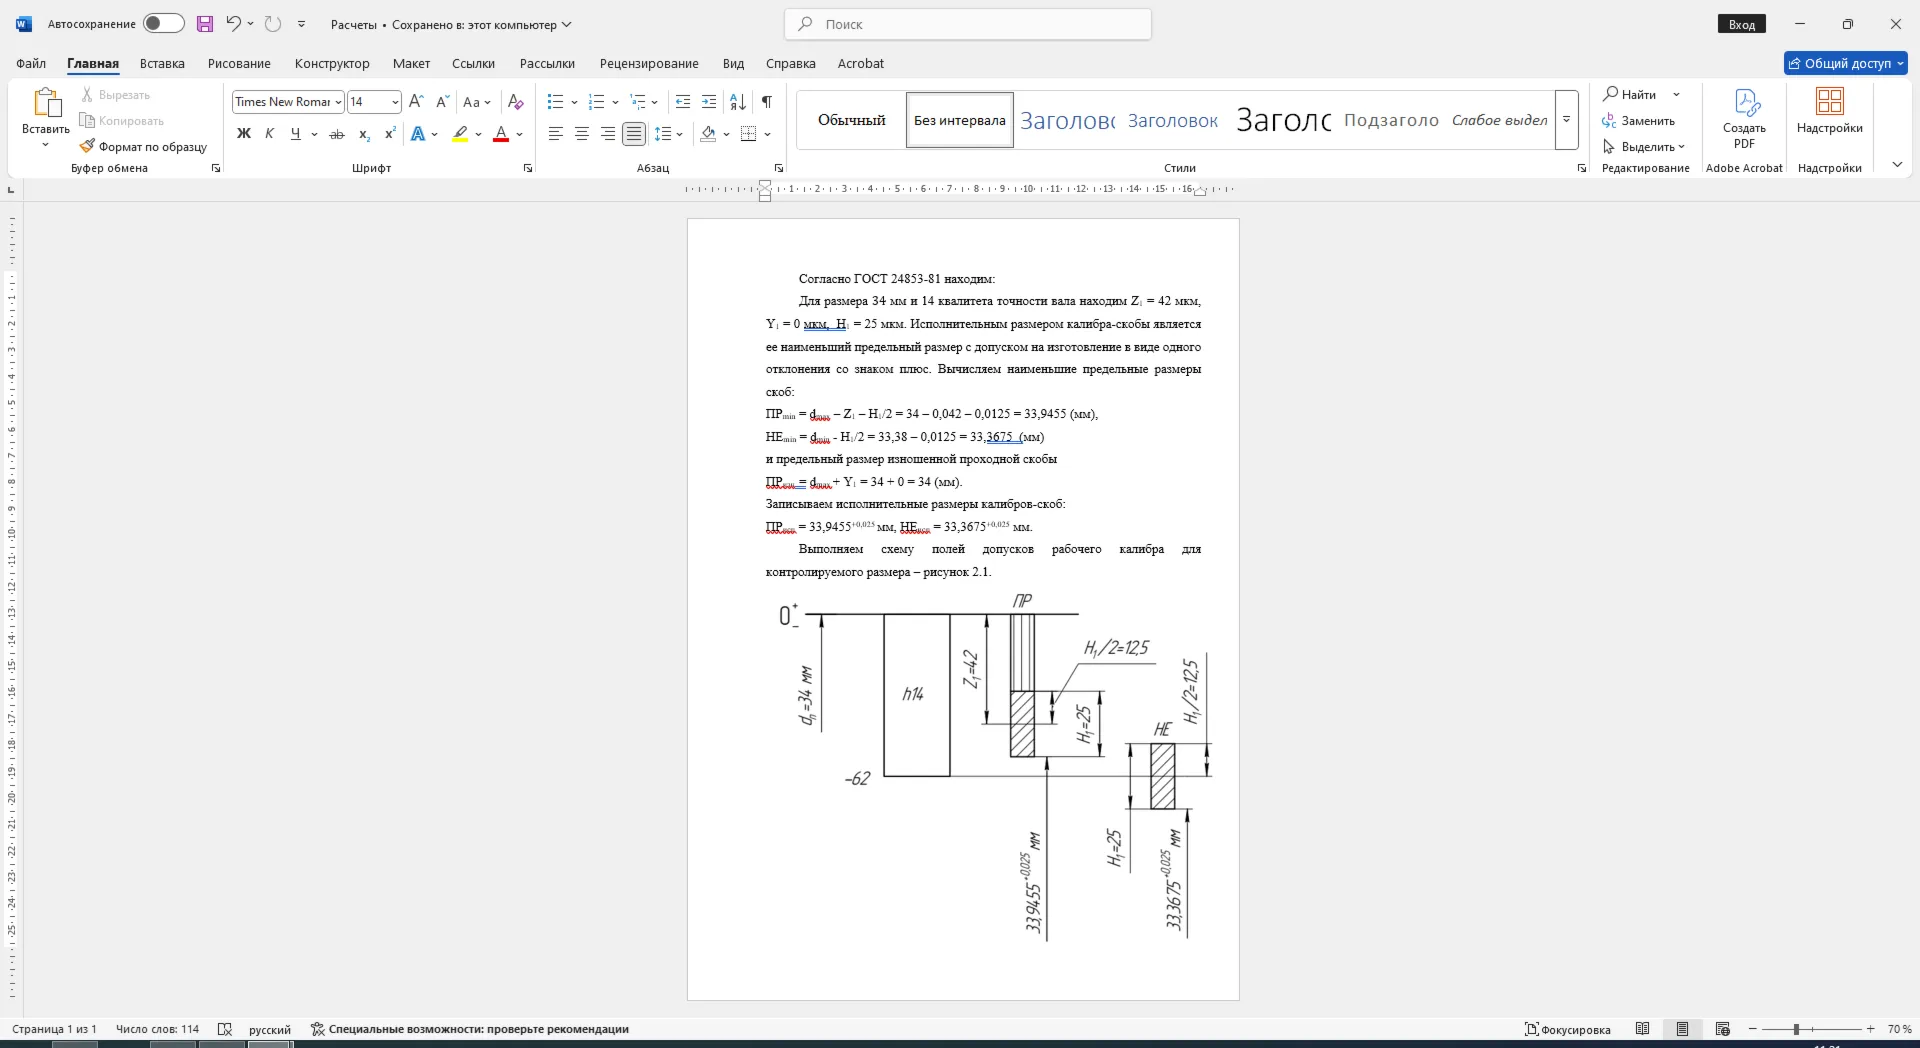This screenshot has height=1048, width=1920.
Task: Click the Общий доступ share button
Action: click(x=1845, y=63)
